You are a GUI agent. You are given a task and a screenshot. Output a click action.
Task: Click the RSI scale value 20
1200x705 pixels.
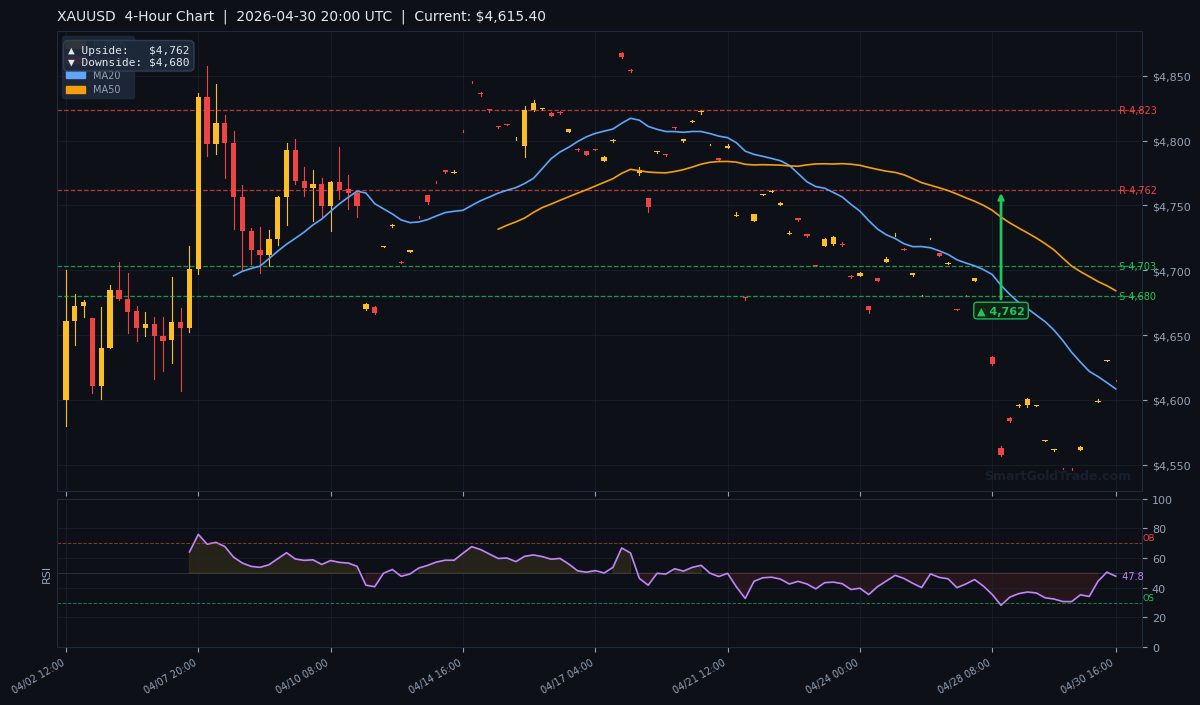1159,618
